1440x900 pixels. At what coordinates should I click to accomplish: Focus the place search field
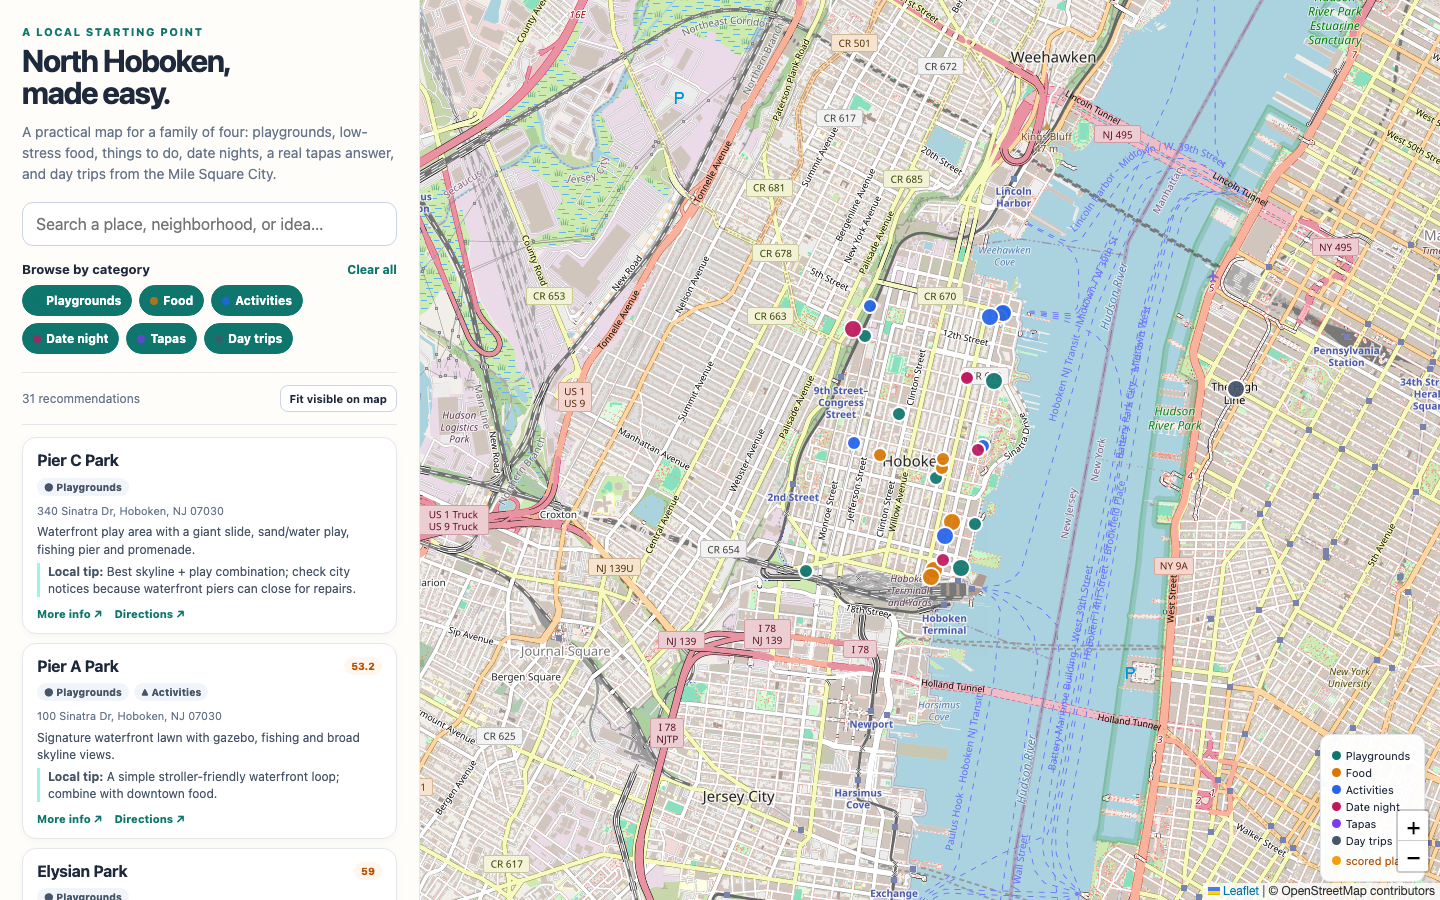(x=209, y=224)
